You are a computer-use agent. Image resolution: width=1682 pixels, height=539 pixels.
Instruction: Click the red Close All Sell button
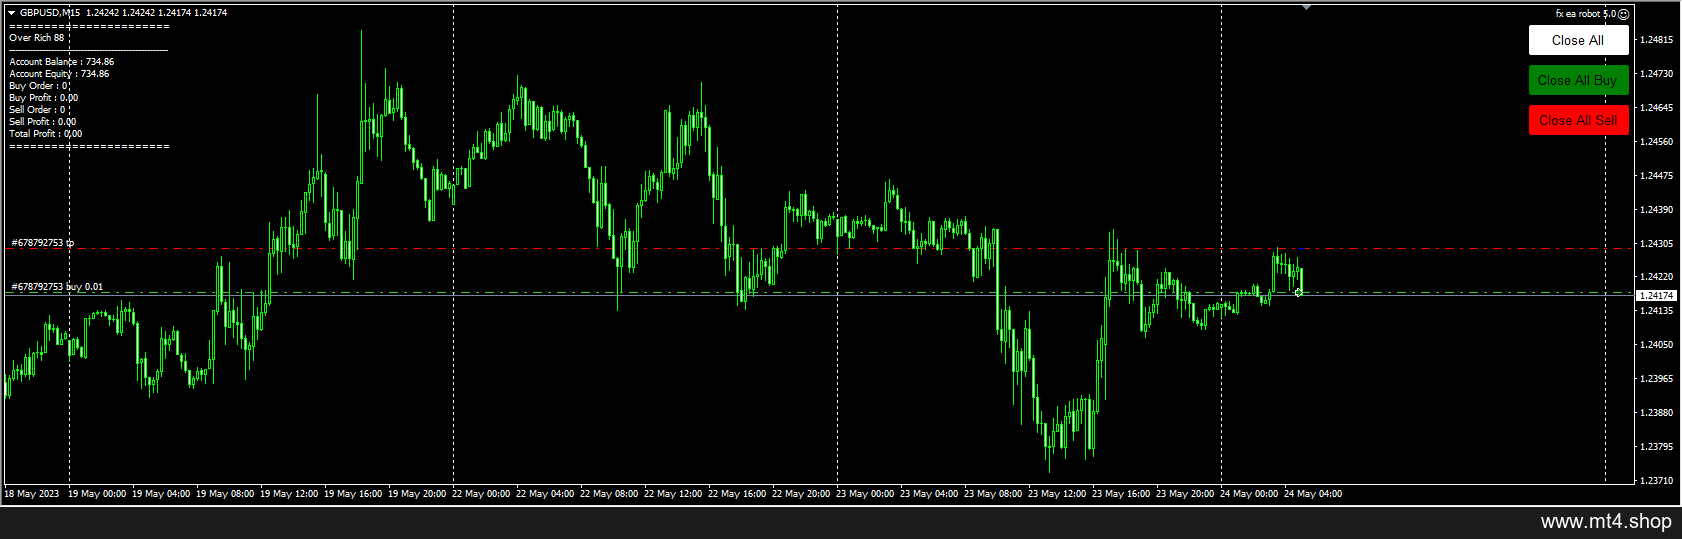click(1578, 120)
